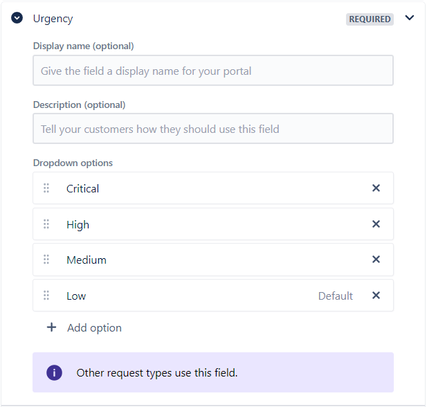The width and height of the screenshot is (427, 407).
Task: Delete the Low option using its X
Action: tap(376, 295)
